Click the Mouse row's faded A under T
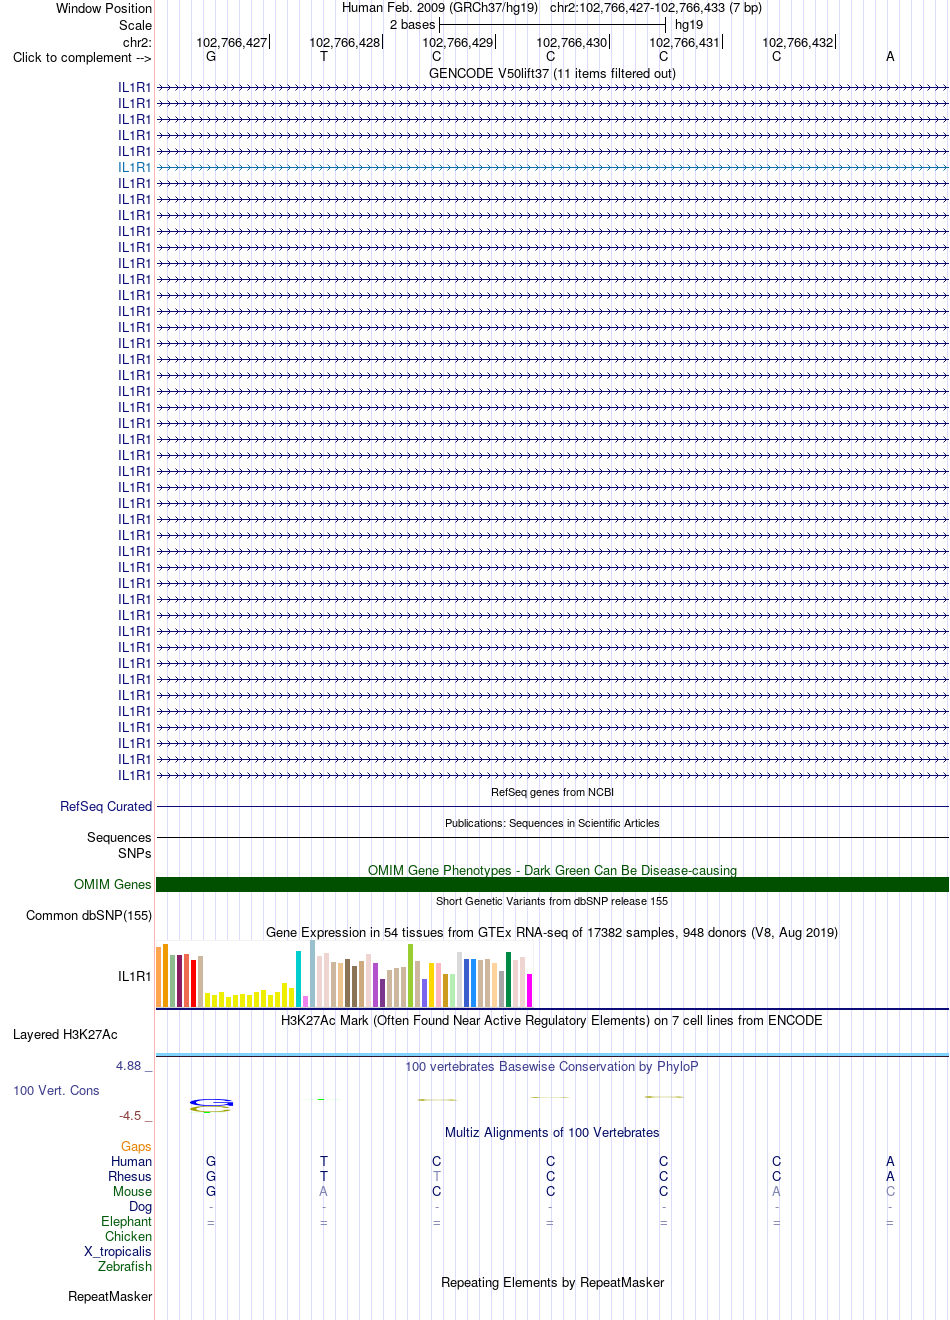Screen dimensions: 950x1320 click(x=324, y=1191)
